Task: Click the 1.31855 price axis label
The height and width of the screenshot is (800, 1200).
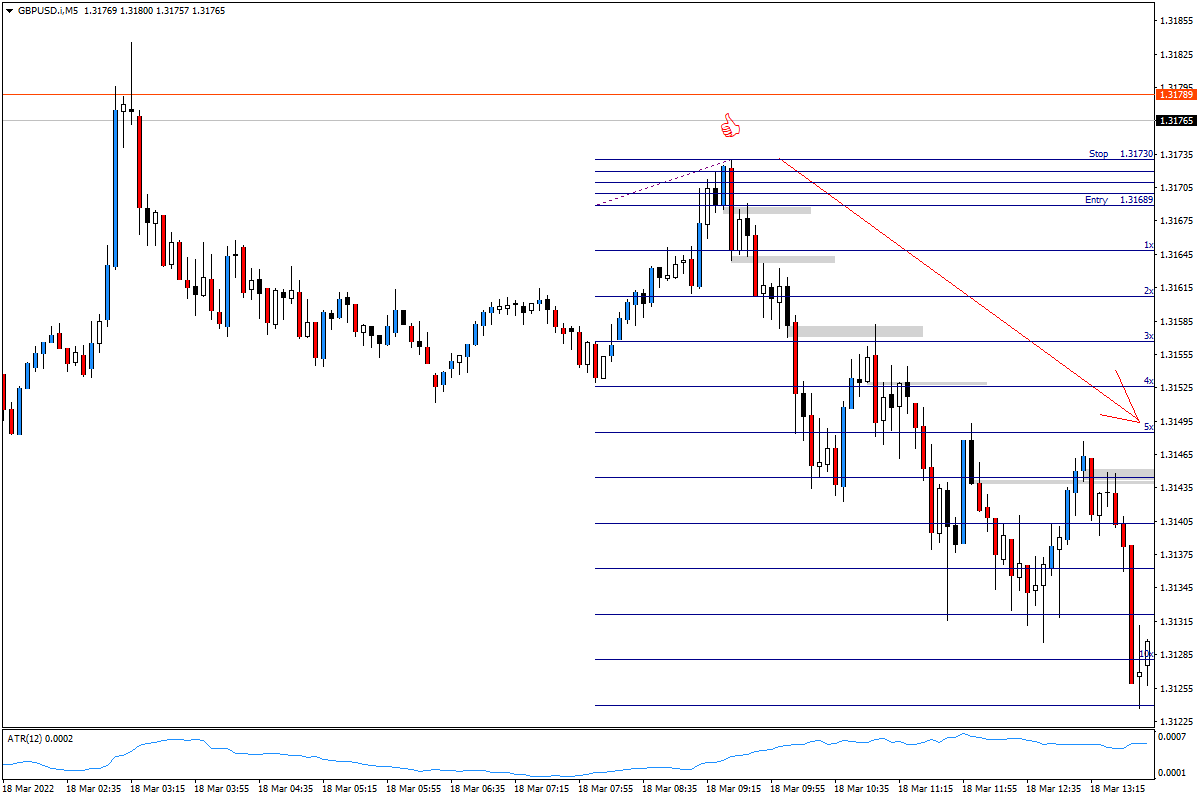Action: click(x=1177, y=21)
